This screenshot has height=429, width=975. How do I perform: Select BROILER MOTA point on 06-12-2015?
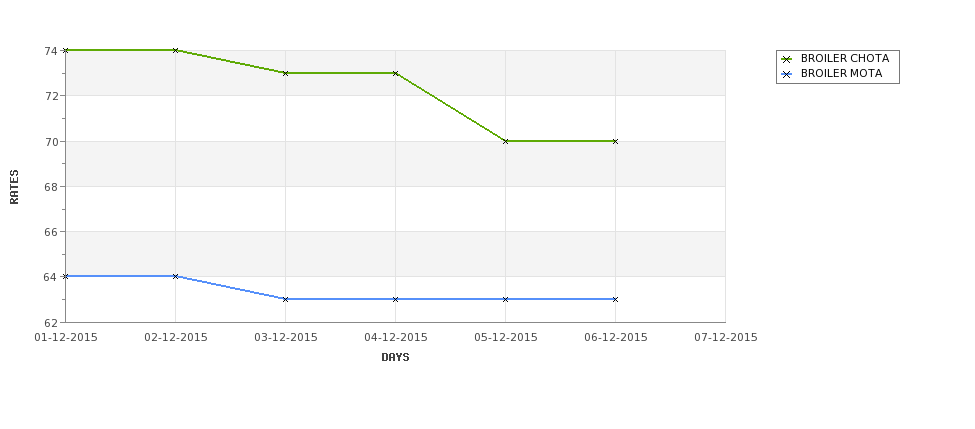pos(616,299)
